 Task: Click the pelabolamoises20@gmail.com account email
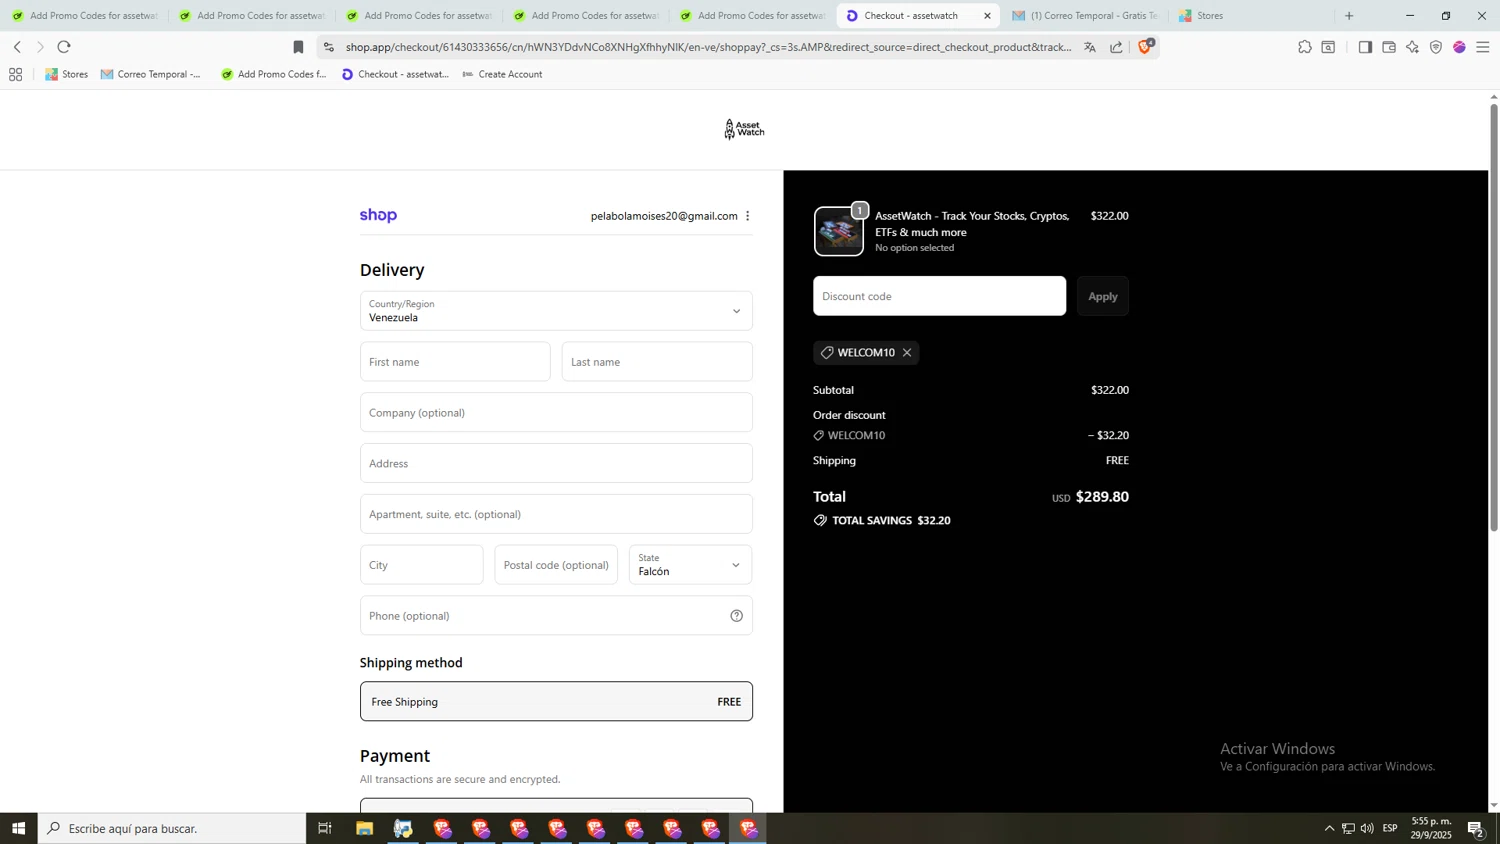(x=664, y=216)
